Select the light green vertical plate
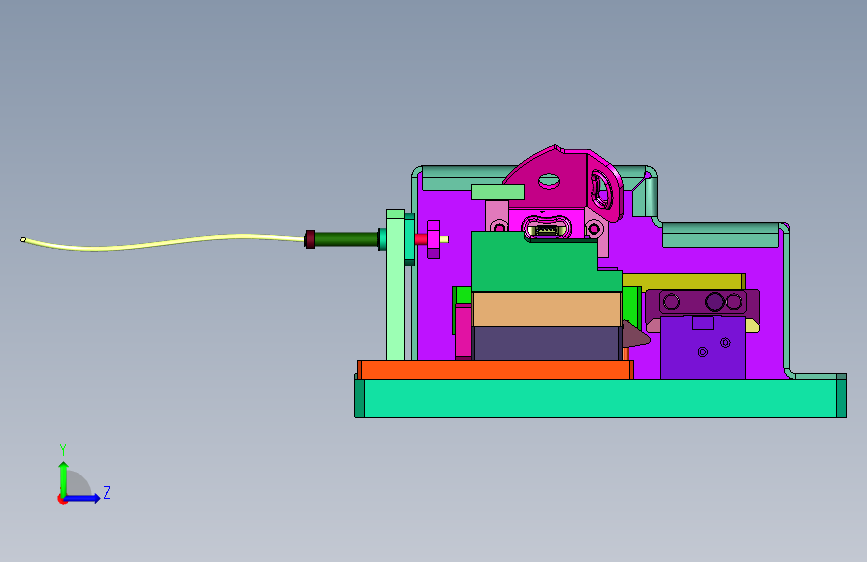The image size is (867, 562). click(x=395, y=285)
